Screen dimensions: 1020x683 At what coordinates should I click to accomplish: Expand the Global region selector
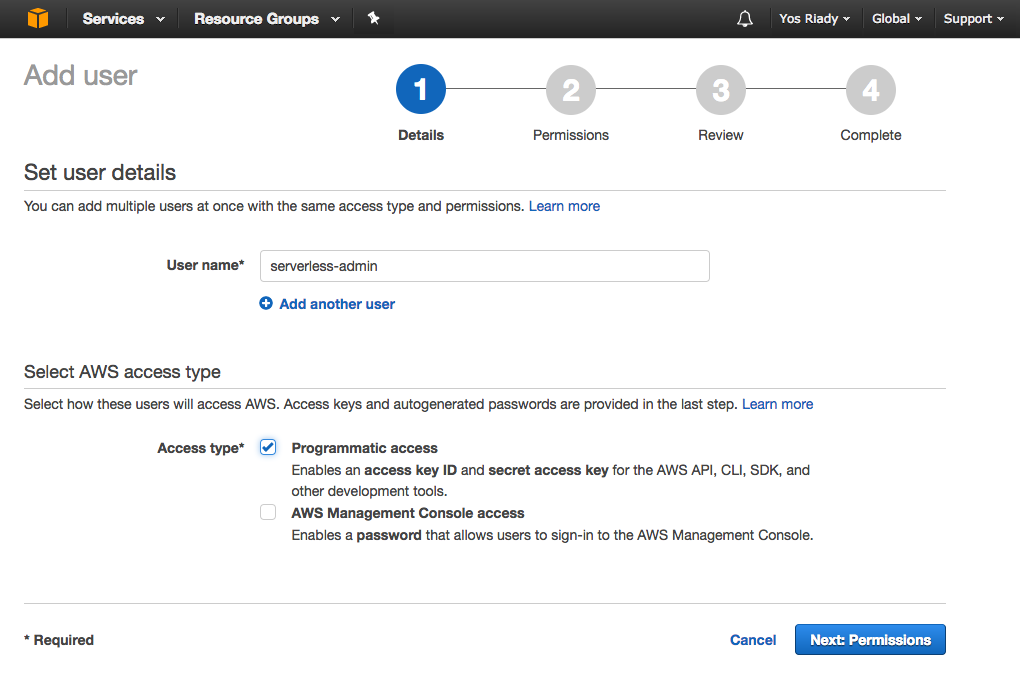point(896,19)
